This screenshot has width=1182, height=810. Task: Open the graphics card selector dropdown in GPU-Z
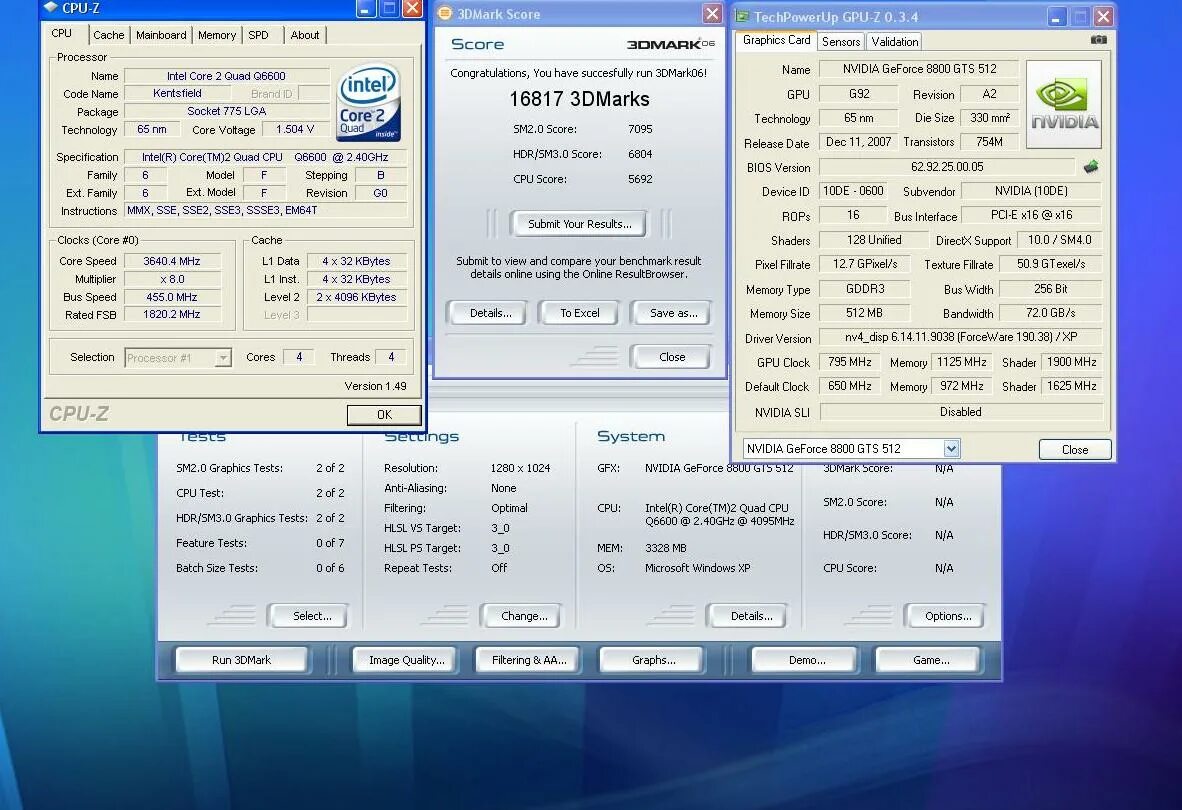pos(951,448)
